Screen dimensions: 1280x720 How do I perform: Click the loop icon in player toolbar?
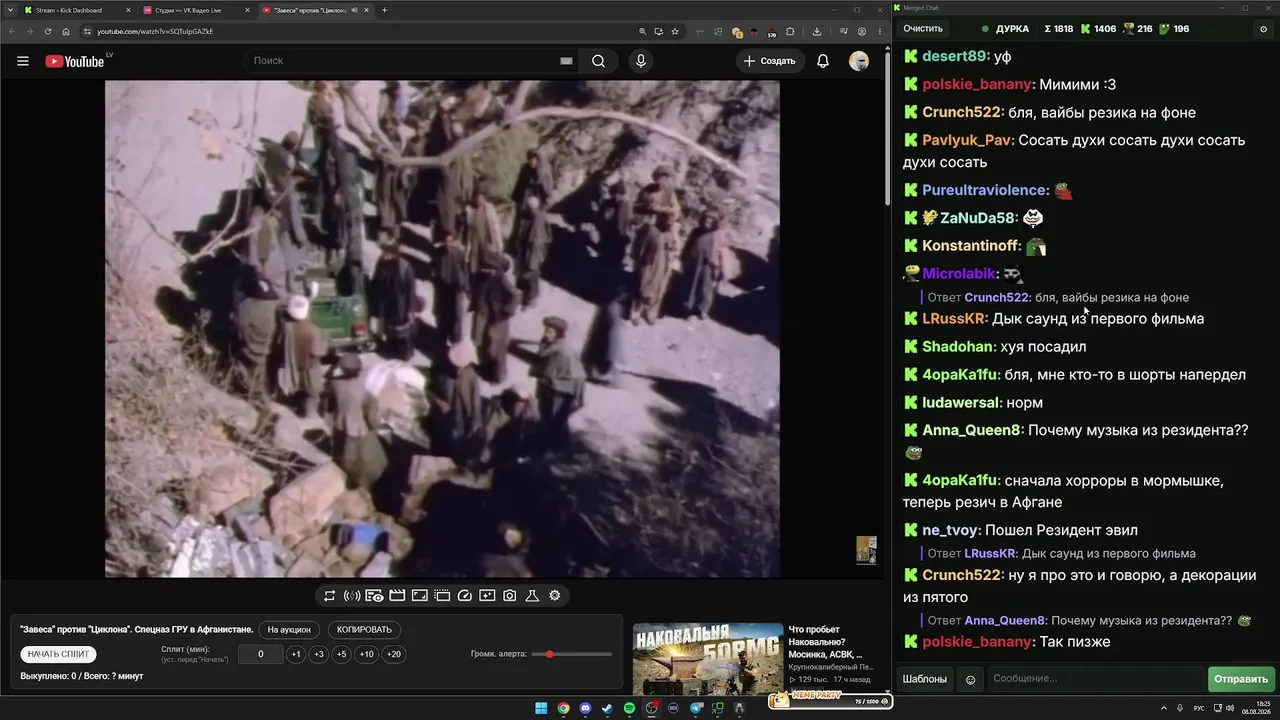(x=329, y=596)
